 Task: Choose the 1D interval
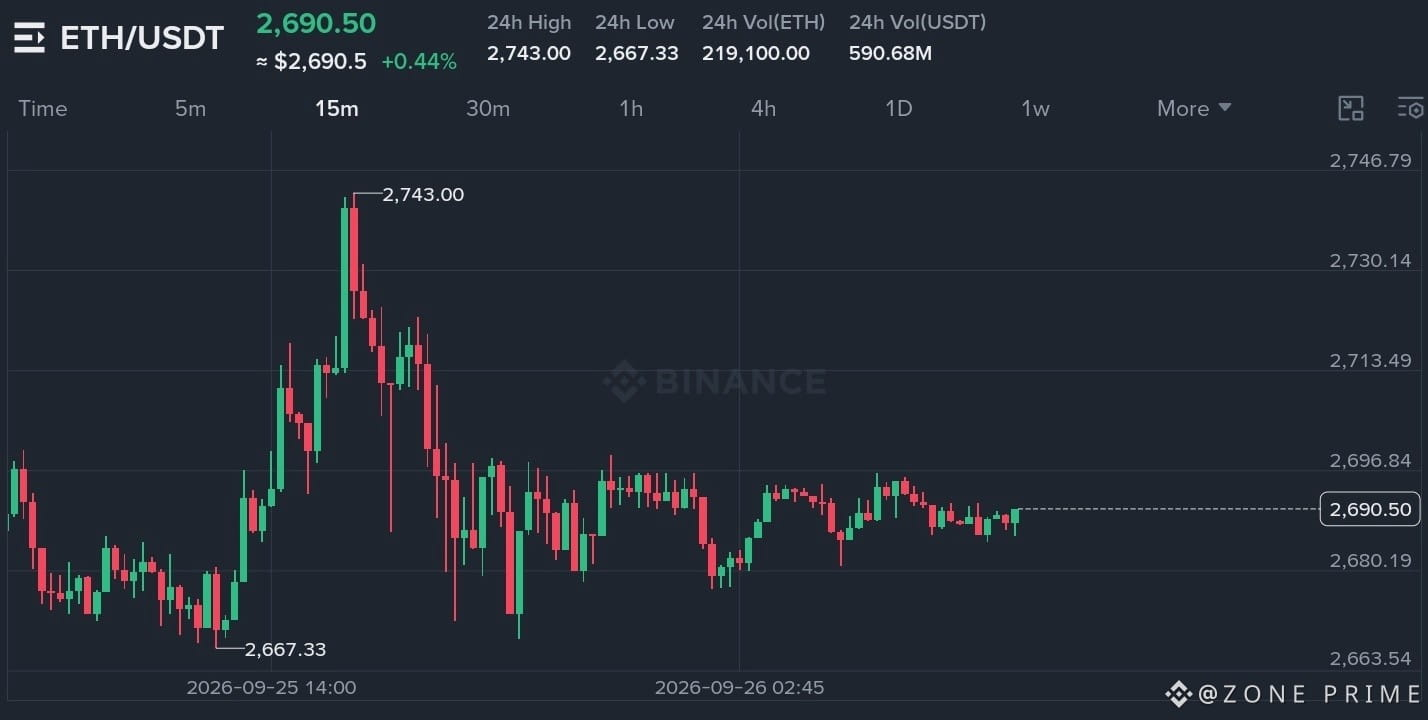tap(899, 108)
